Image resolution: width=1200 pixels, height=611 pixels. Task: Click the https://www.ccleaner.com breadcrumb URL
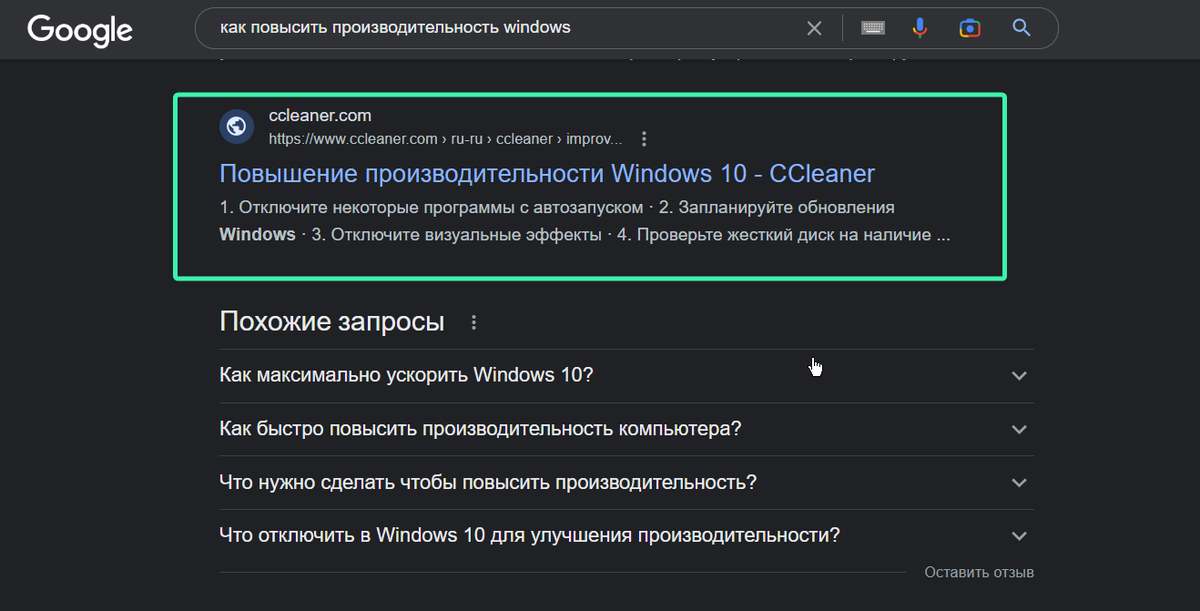[445, 138]
